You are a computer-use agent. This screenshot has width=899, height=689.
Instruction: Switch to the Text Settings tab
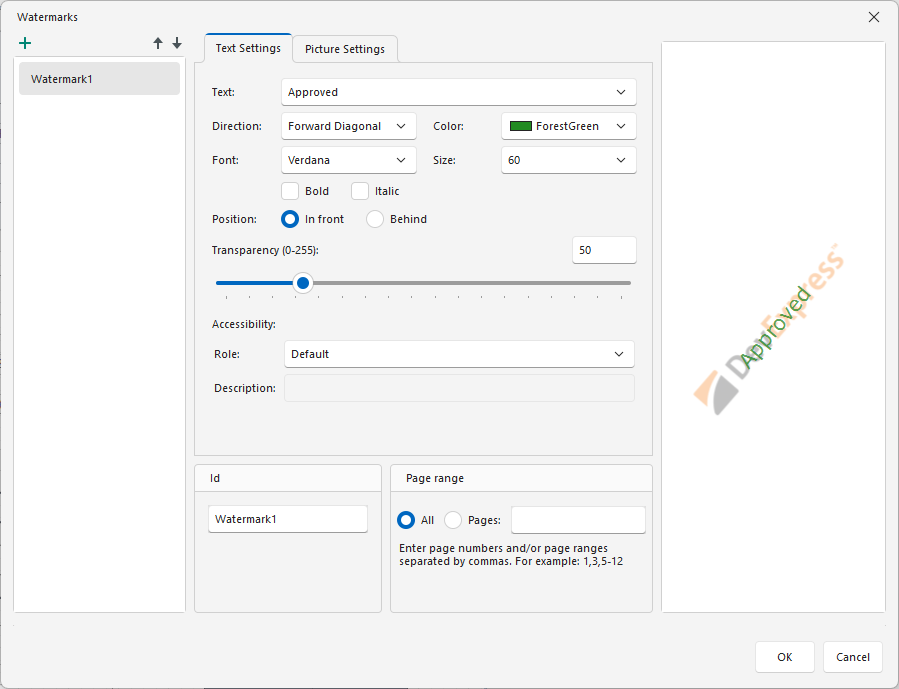click(x=248, y=48)
